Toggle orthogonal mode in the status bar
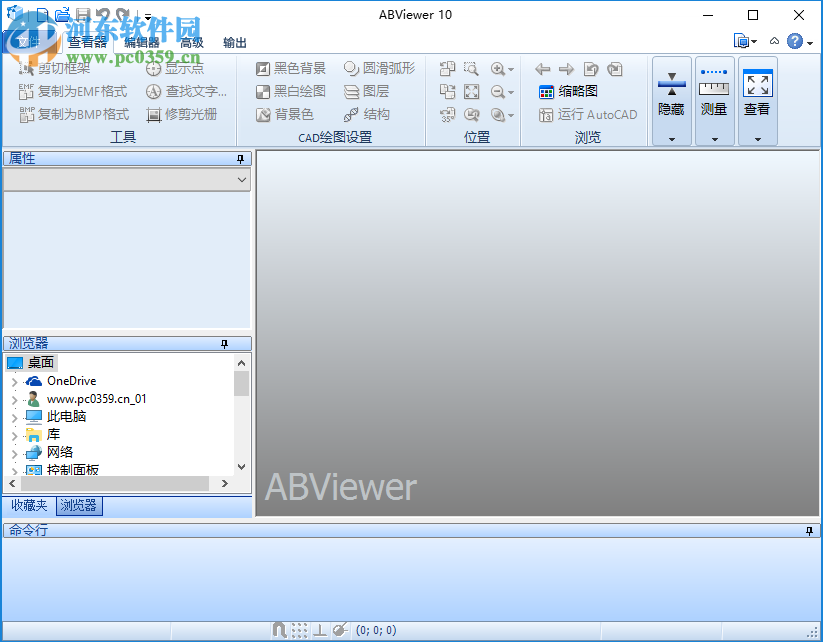The width and height of the screenshot is (823, 642). (x=321, y=629)
